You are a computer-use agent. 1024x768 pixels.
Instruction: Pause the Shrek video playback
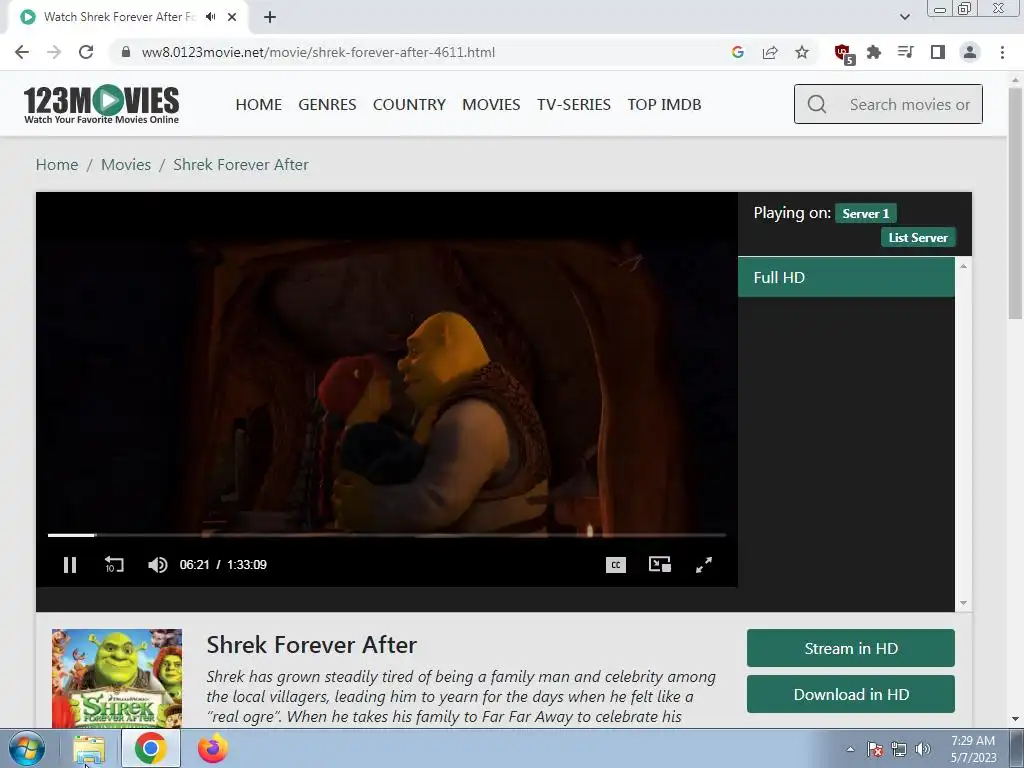70,565
